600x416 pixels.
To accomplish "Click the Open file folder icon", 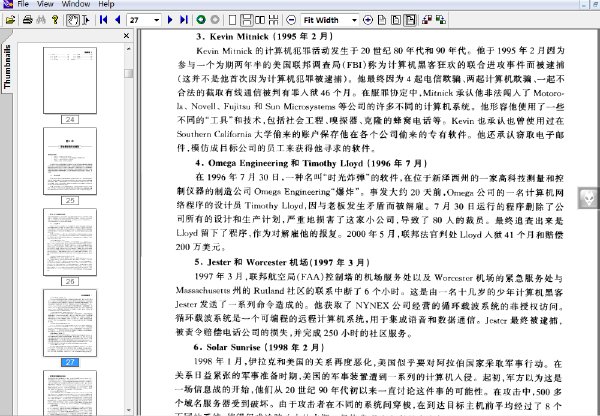I will click(x=10, y=20).
